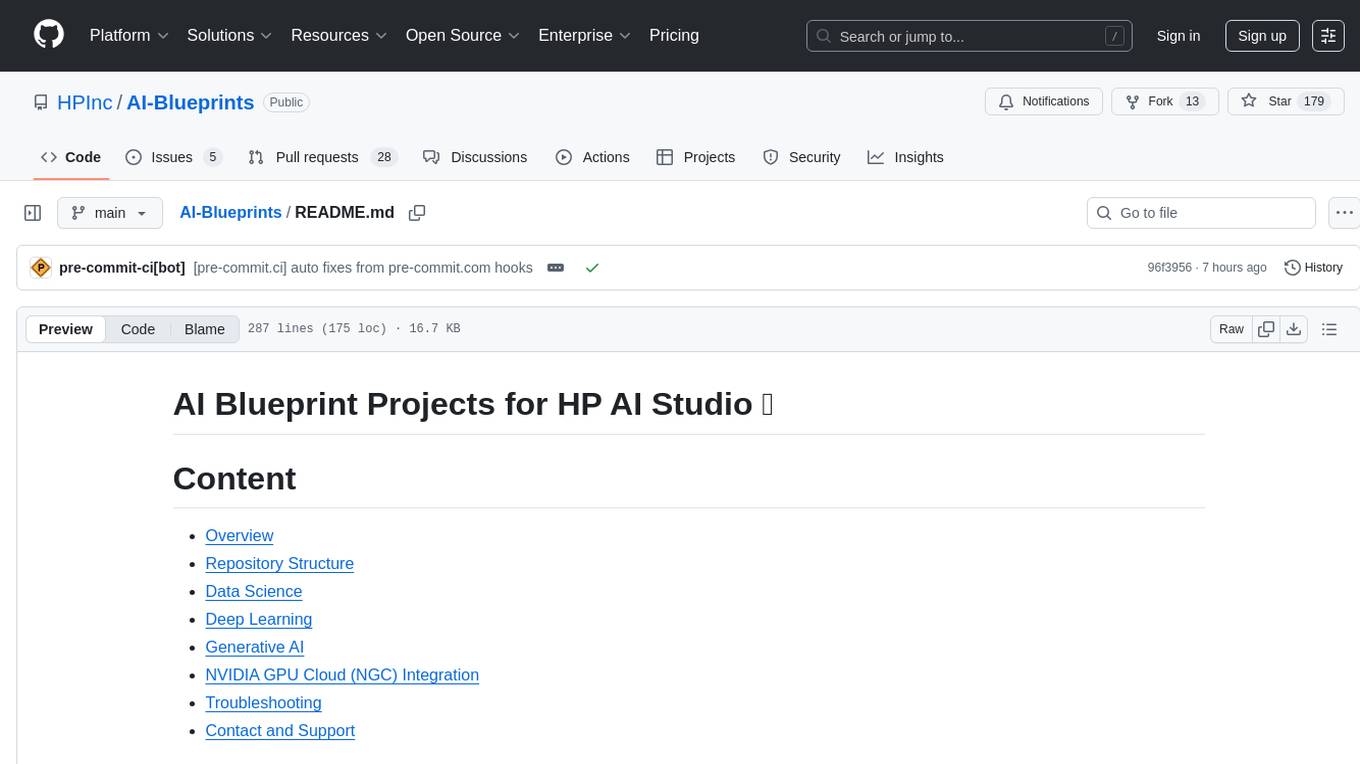Expand the Resources menu
This screenshot has width=1360, height=764.
(339, 35)
